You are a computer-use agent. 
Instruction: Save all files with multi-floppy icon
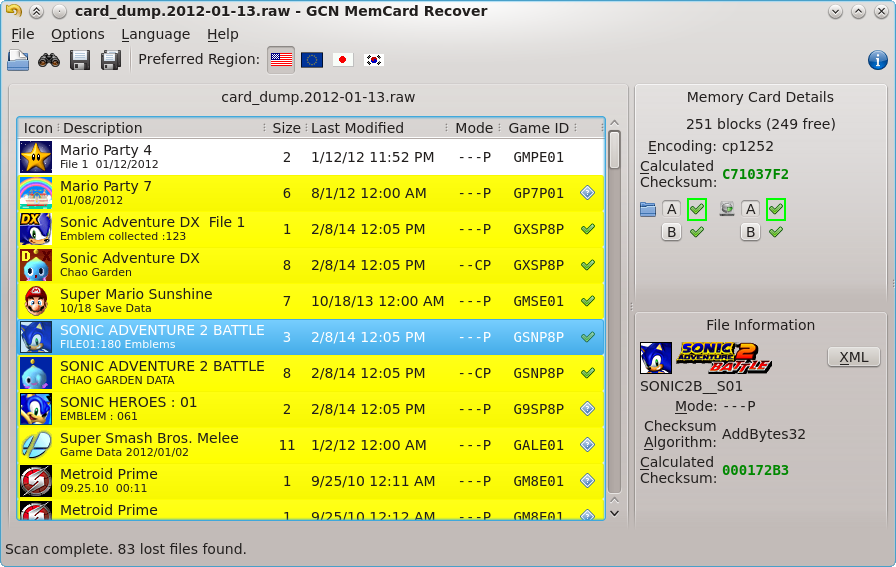pyautogui.click(x=111, y=60)
